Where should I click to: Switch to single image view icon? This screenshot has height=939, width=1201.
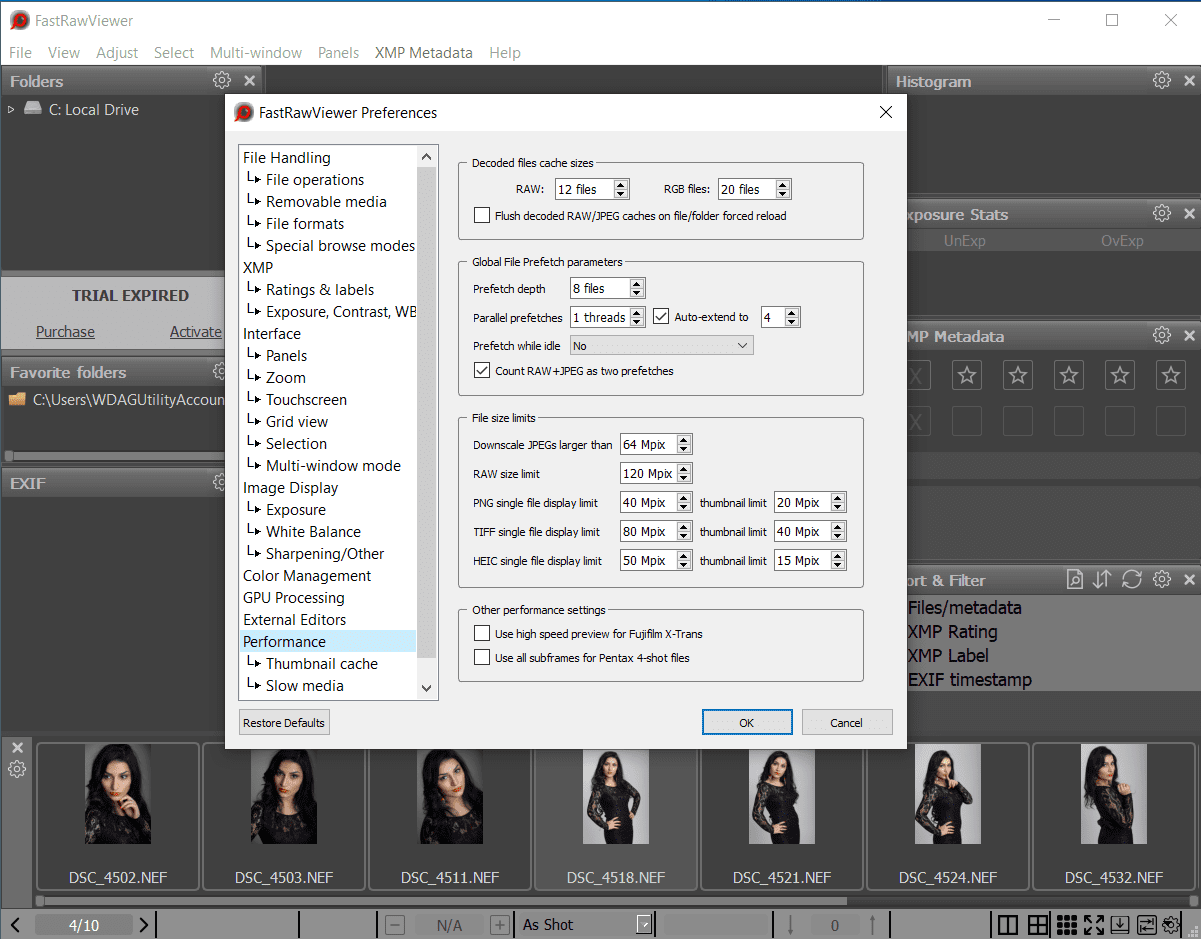click(1008, 925)
